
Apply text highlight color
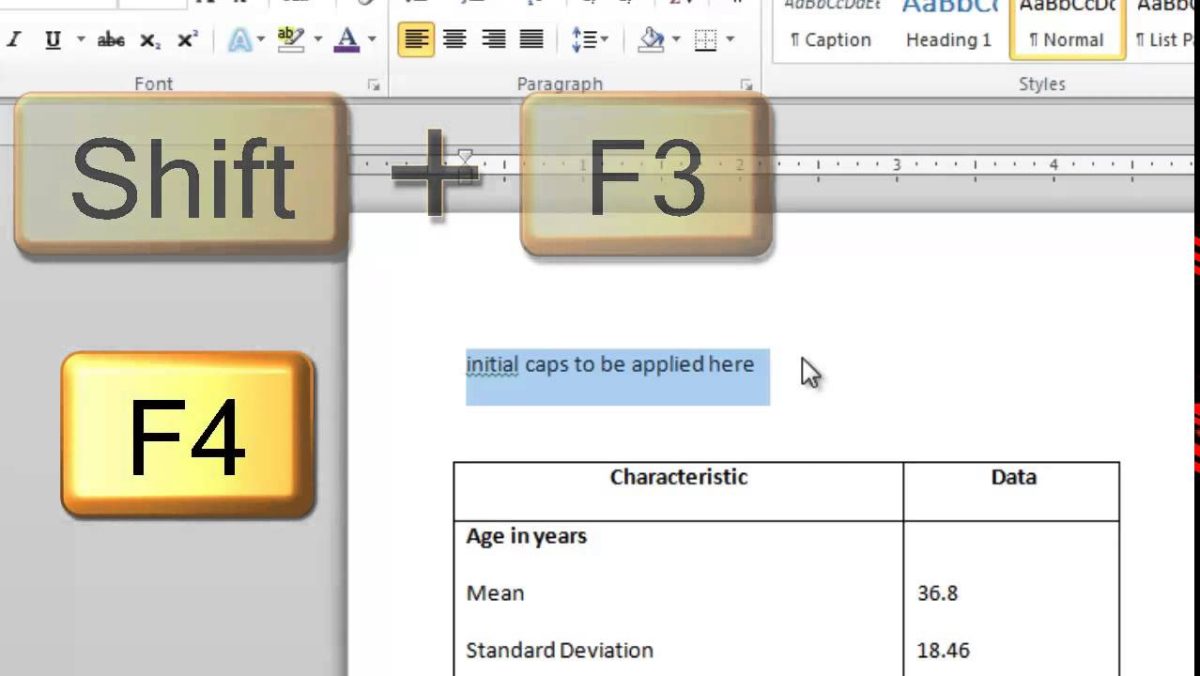289,40
